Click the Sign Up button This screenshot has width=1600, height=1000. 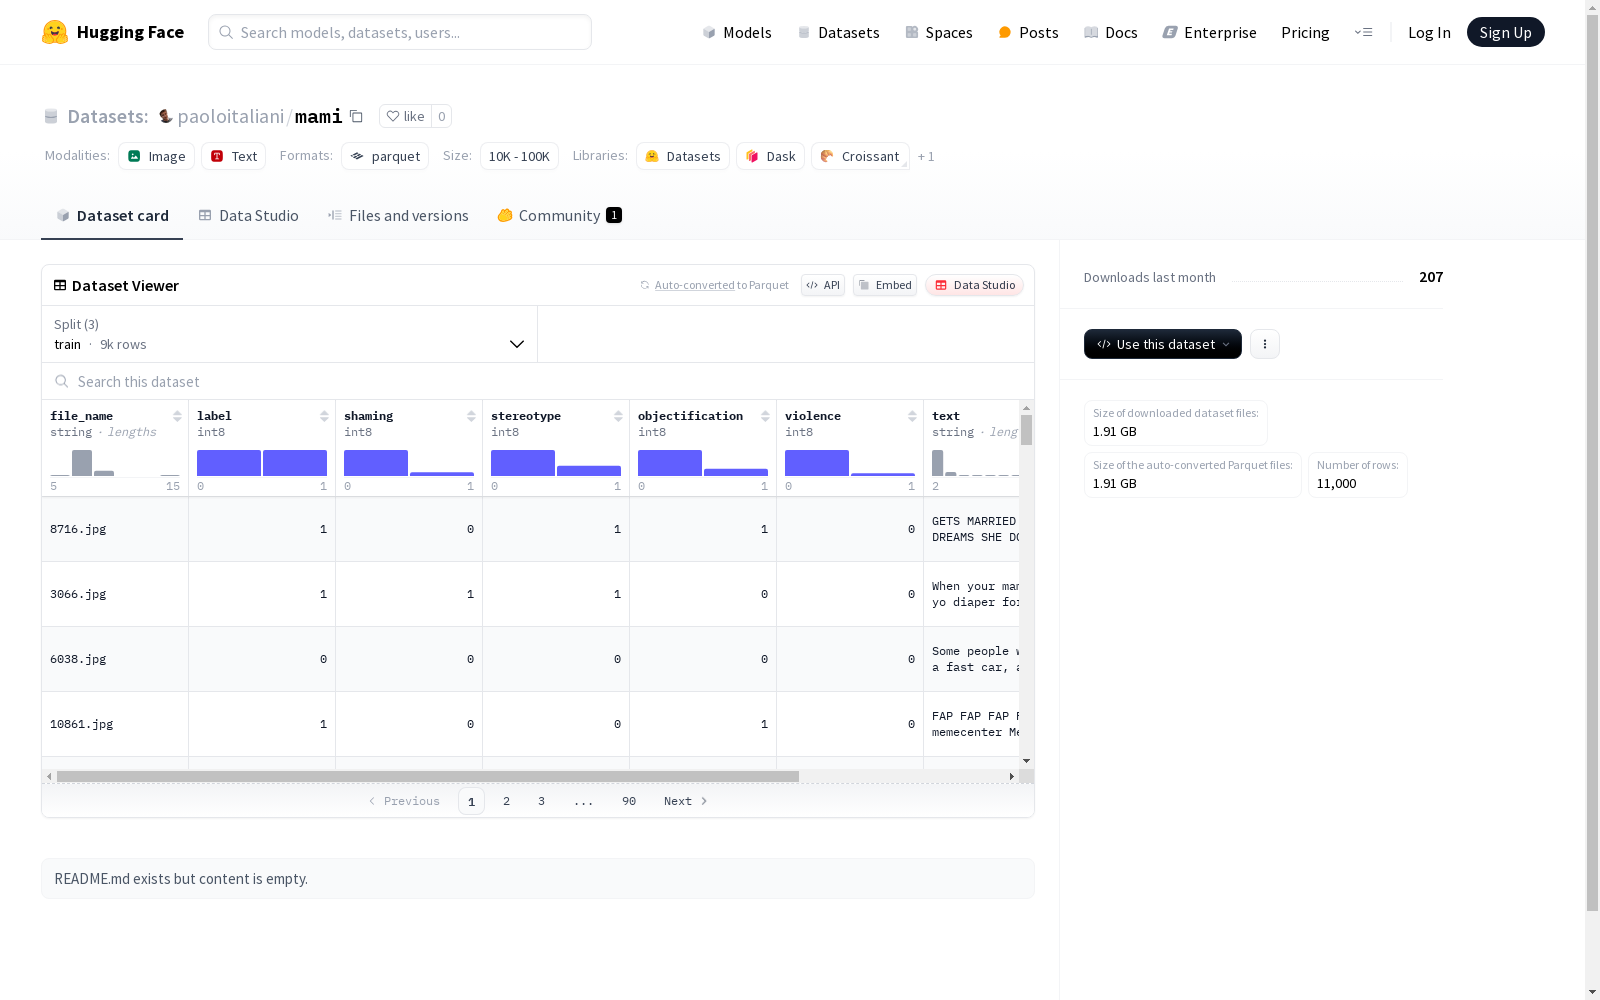point(1505,32)
